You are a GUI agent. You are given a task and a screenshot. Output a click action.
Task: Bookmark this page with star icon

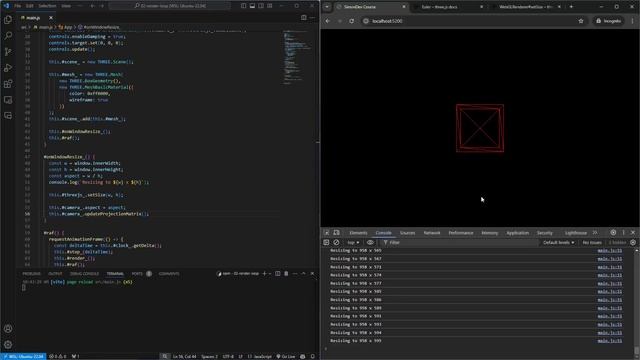(x=581, y=21)
